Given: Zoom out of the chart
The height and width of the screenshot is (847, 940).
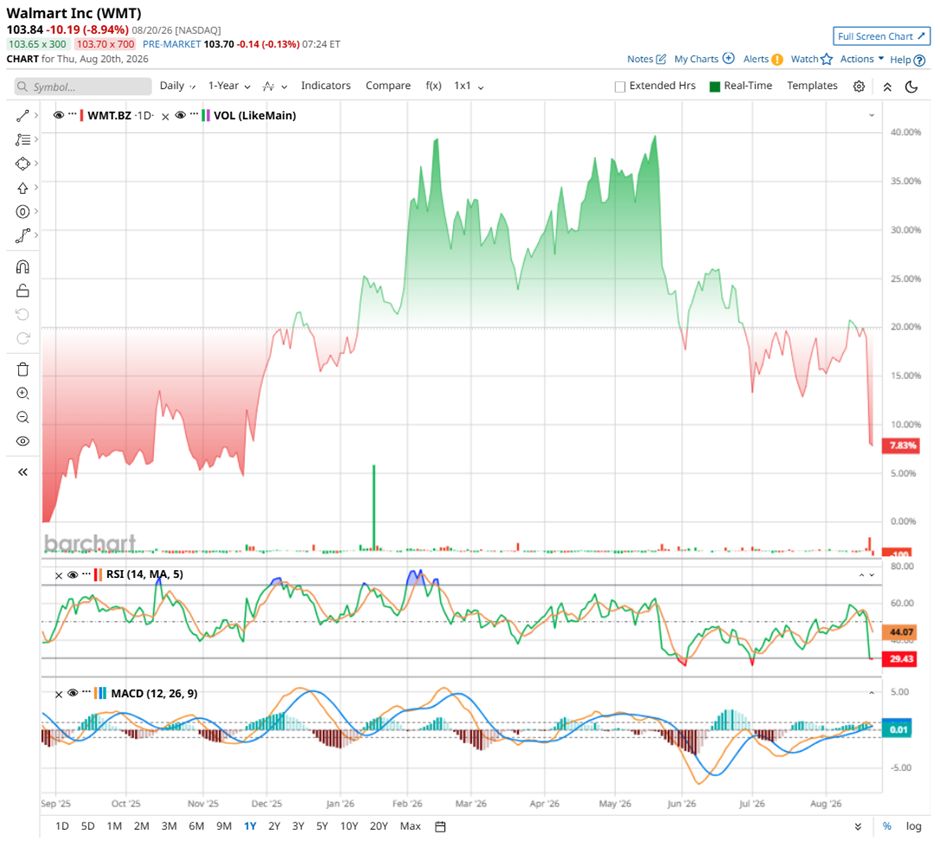Looking at the screenshot, I should (x=23, y=417).
